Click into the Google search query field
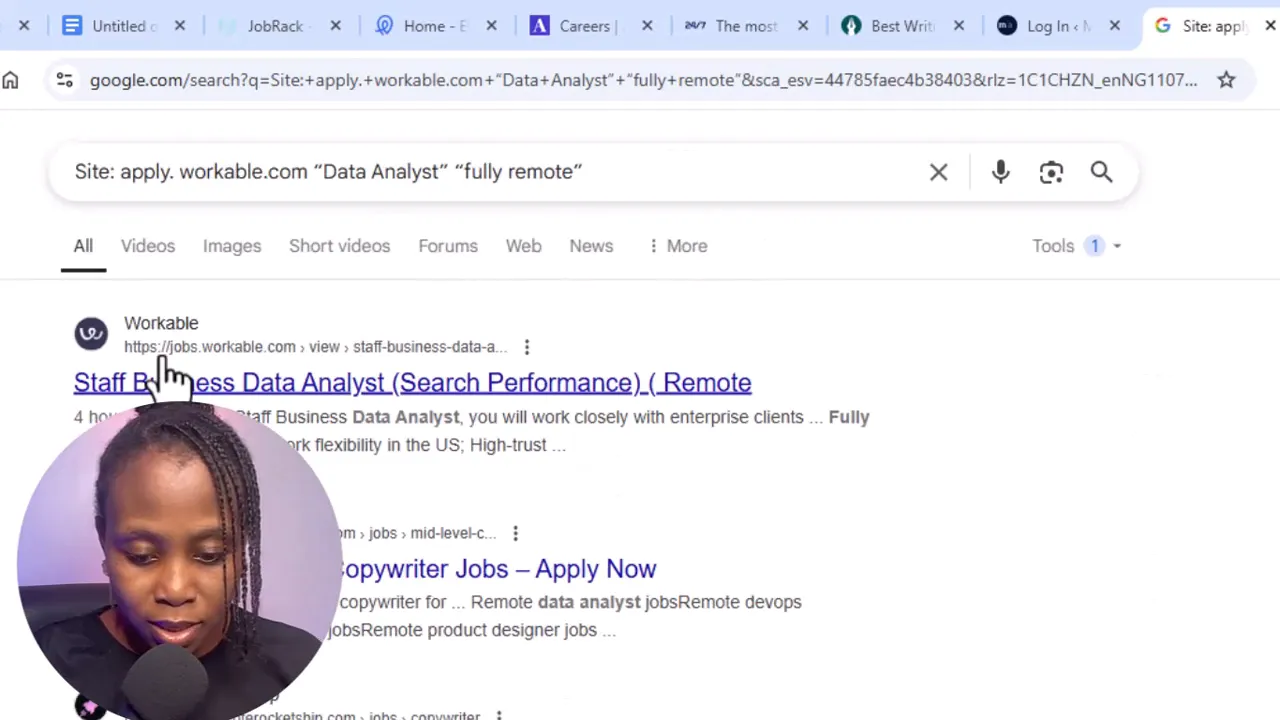The width and height of the screenshot is (1280, 720). click(480, 172)
